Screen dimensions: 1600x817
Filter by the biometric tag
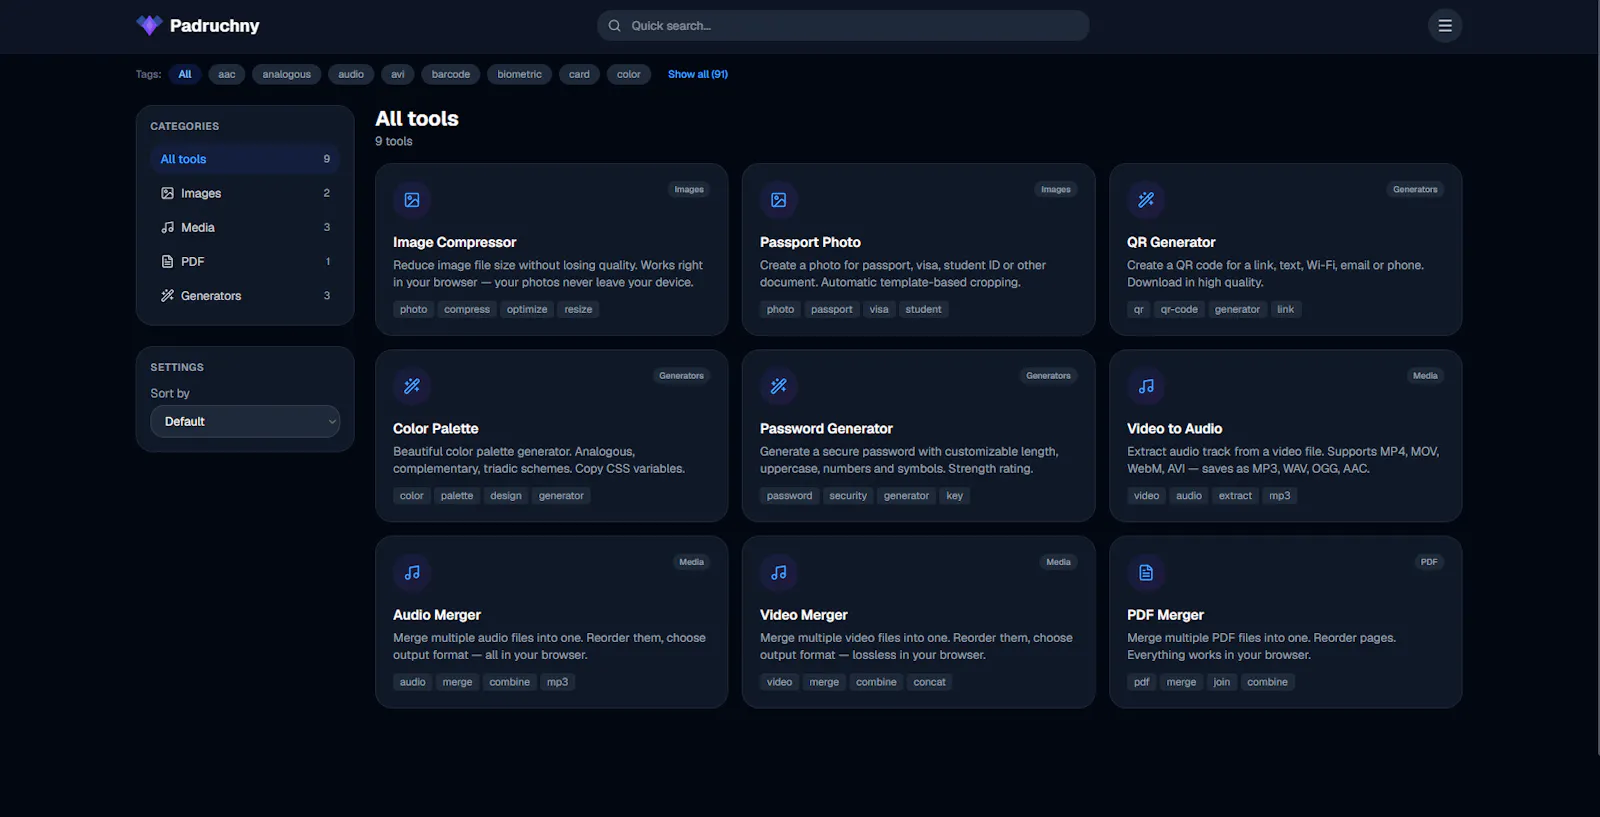click(520, 74)
